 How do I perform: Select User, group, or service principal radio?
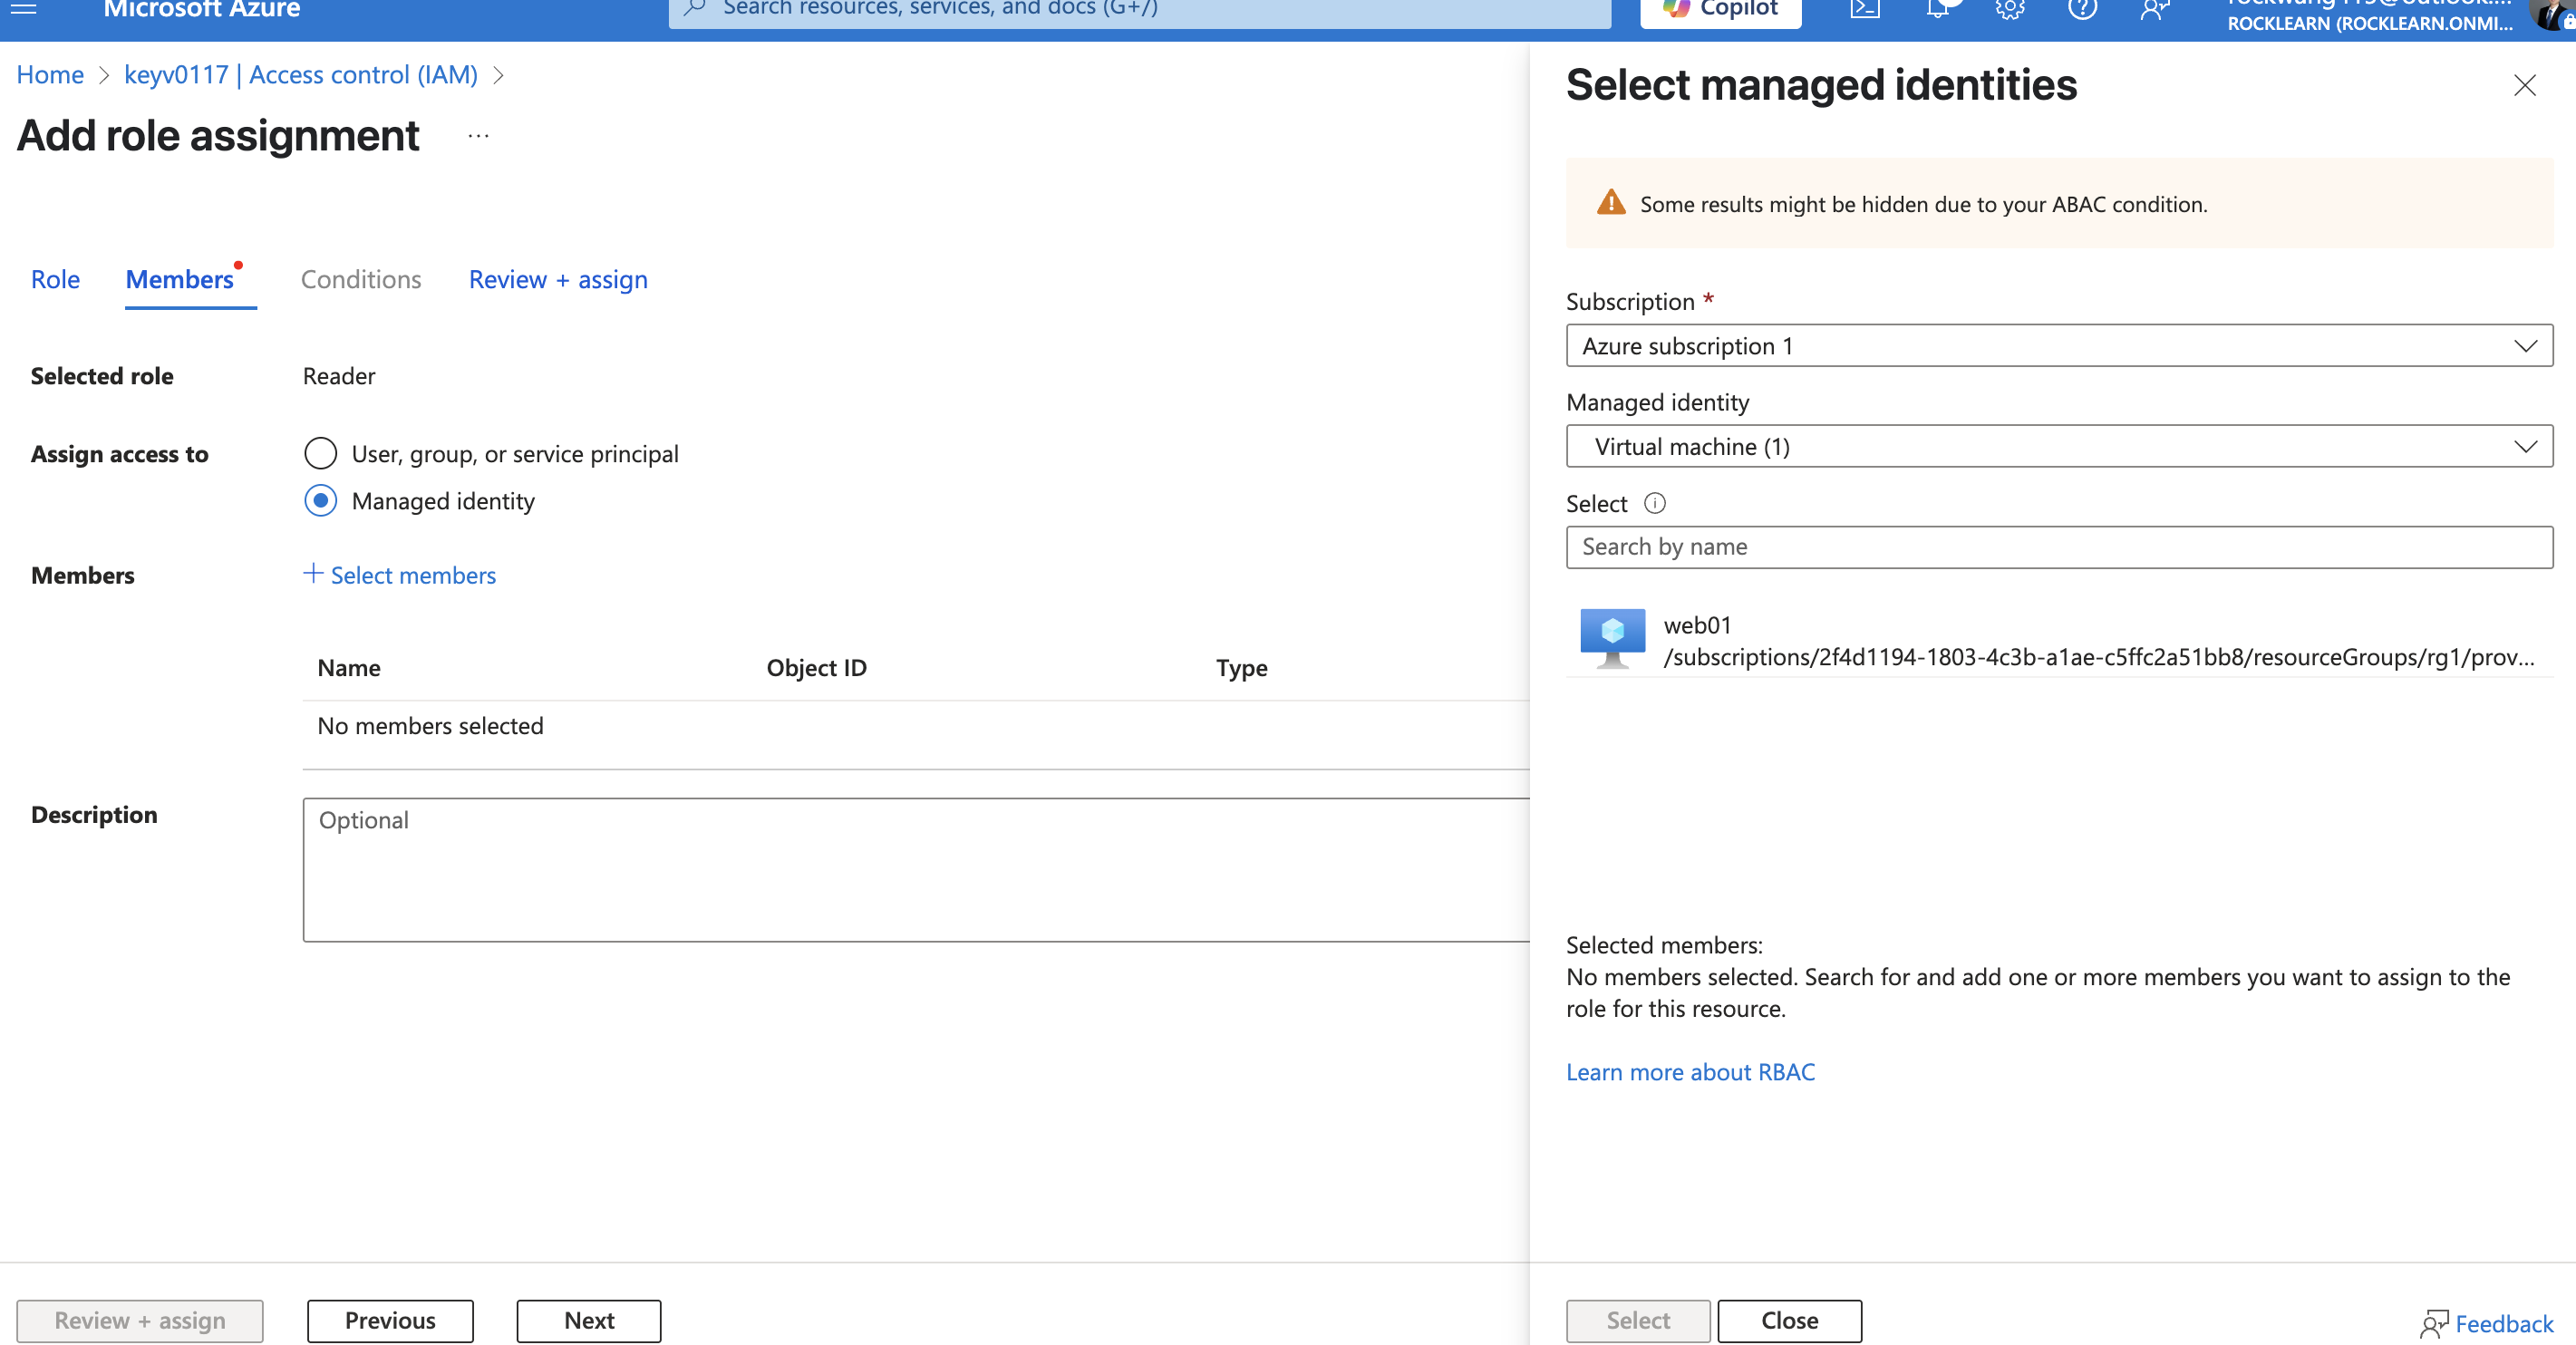(320, 453)
